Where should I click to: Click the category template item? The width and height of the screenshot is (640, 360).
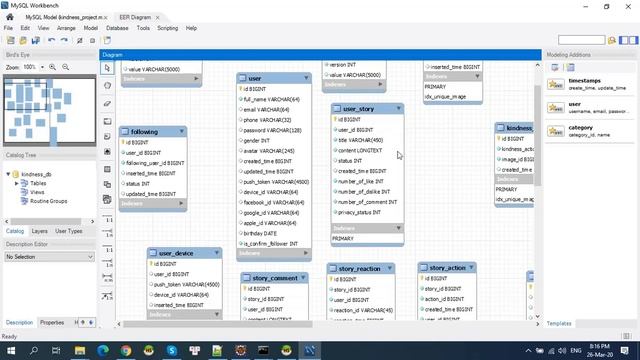point(590,131)
